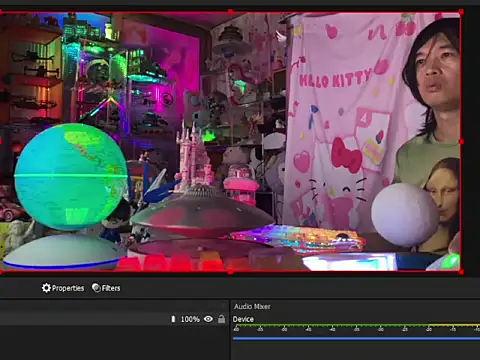Open the Filters dialog for the source
This screenshot has width=480, height=360.
[x=106, y=288]
